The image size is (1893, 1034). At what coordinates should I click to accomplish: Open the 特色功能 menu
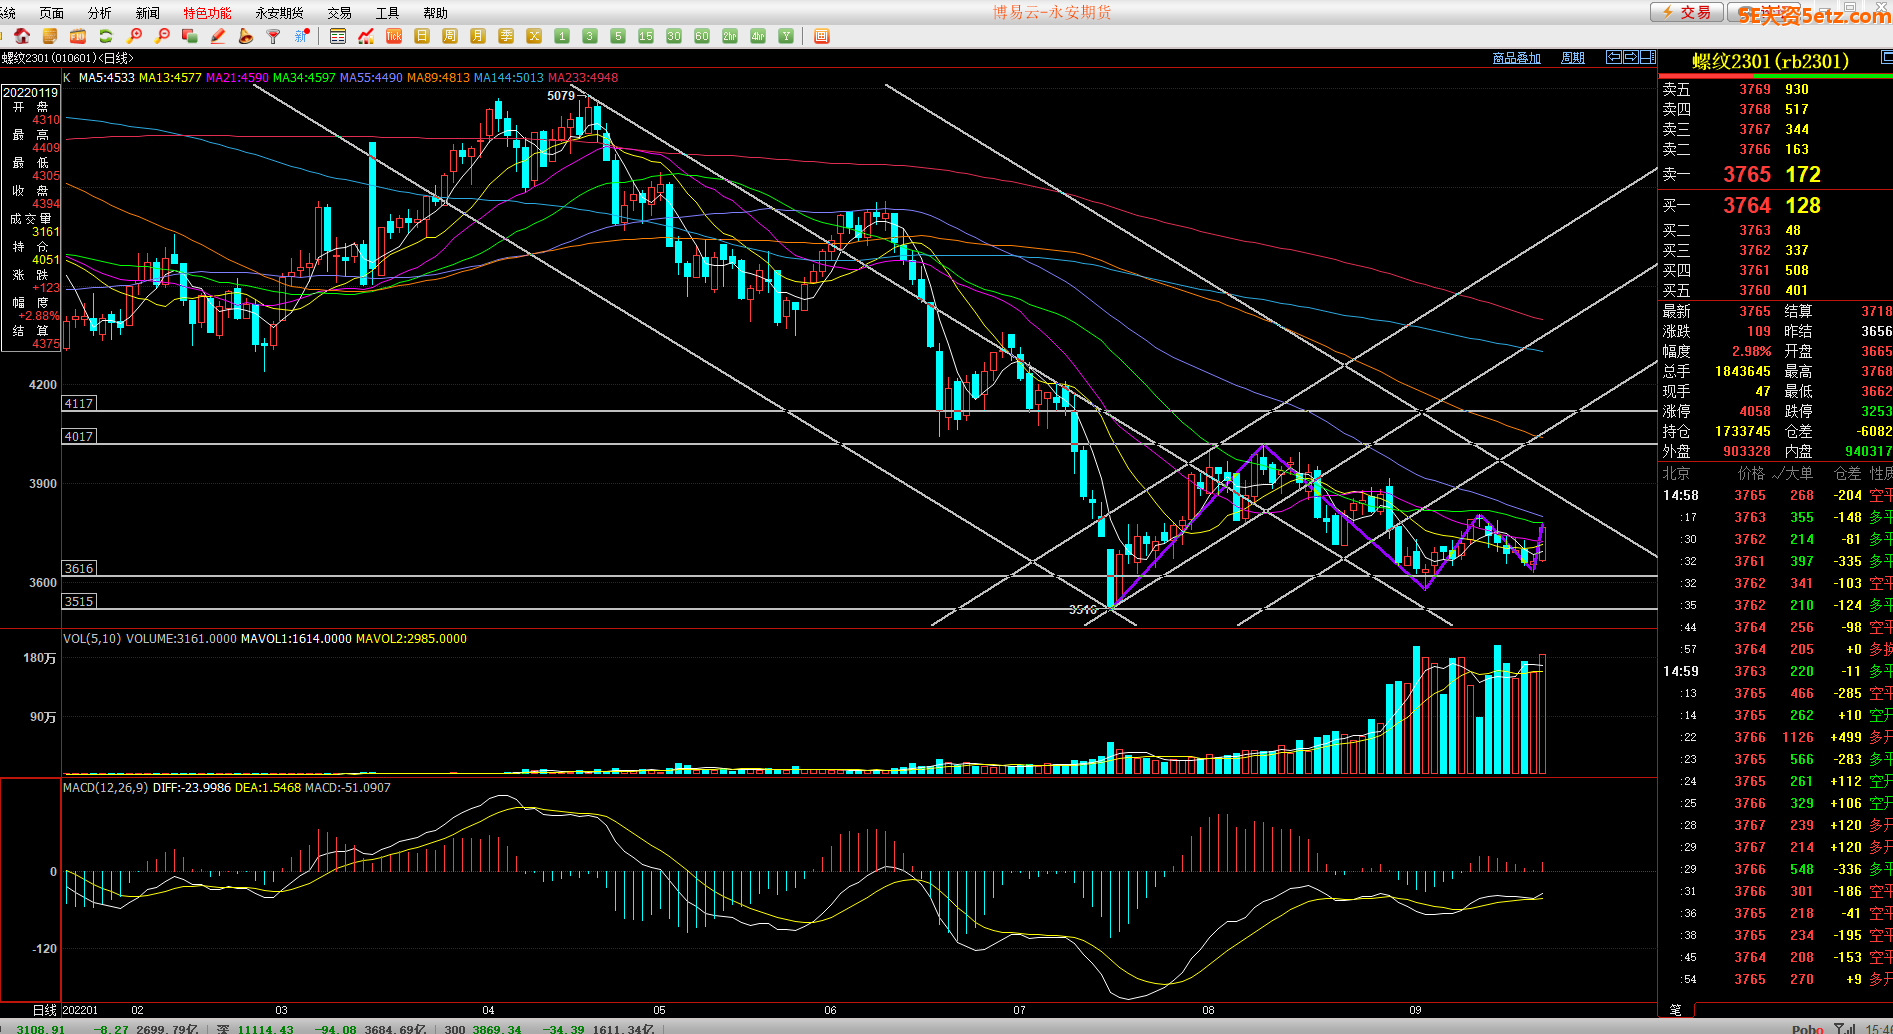click(207, 13)
